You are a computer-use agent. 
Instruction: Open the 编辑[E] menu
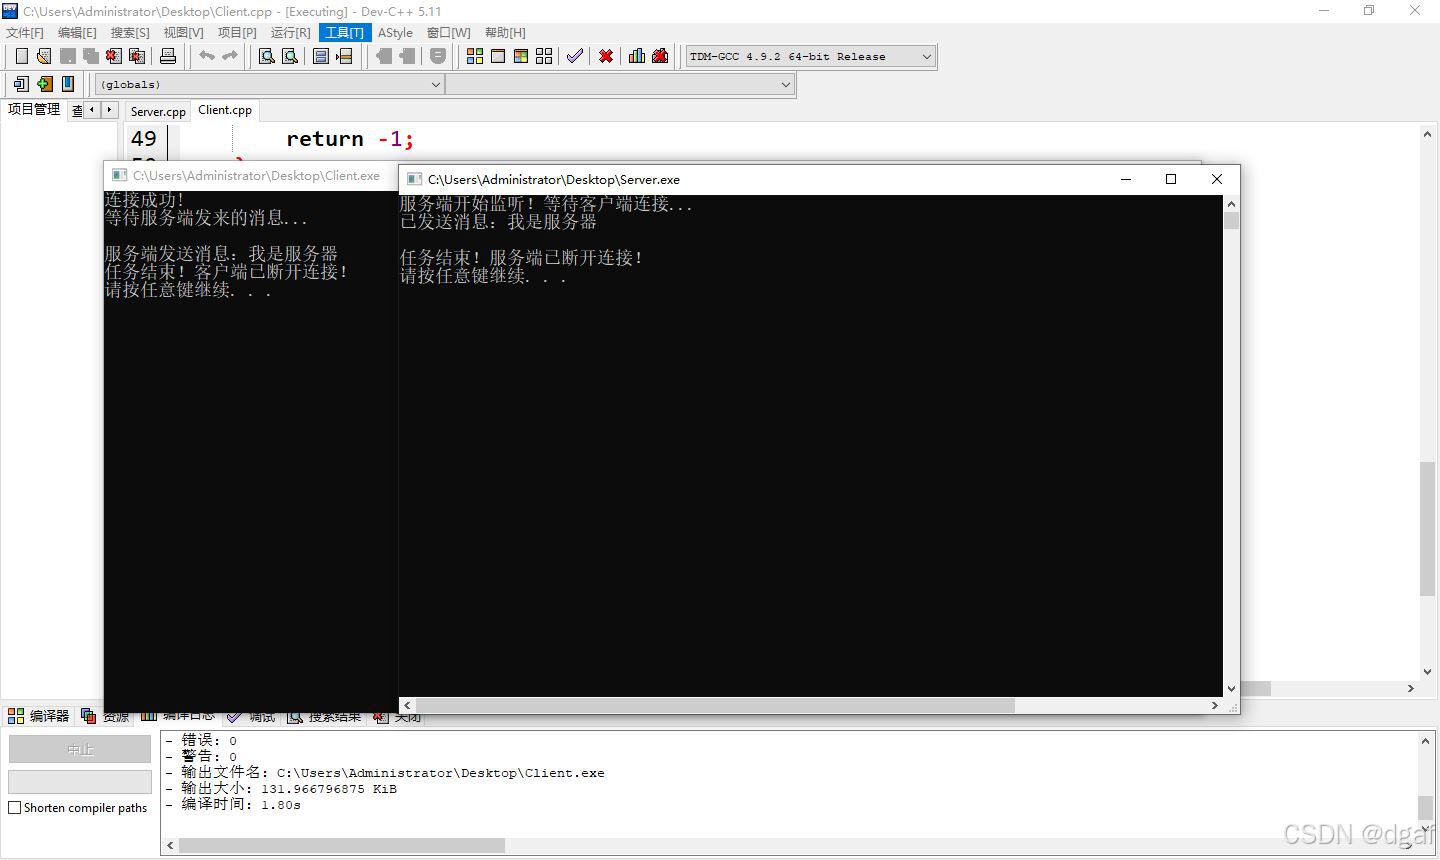tap(77, 33)
